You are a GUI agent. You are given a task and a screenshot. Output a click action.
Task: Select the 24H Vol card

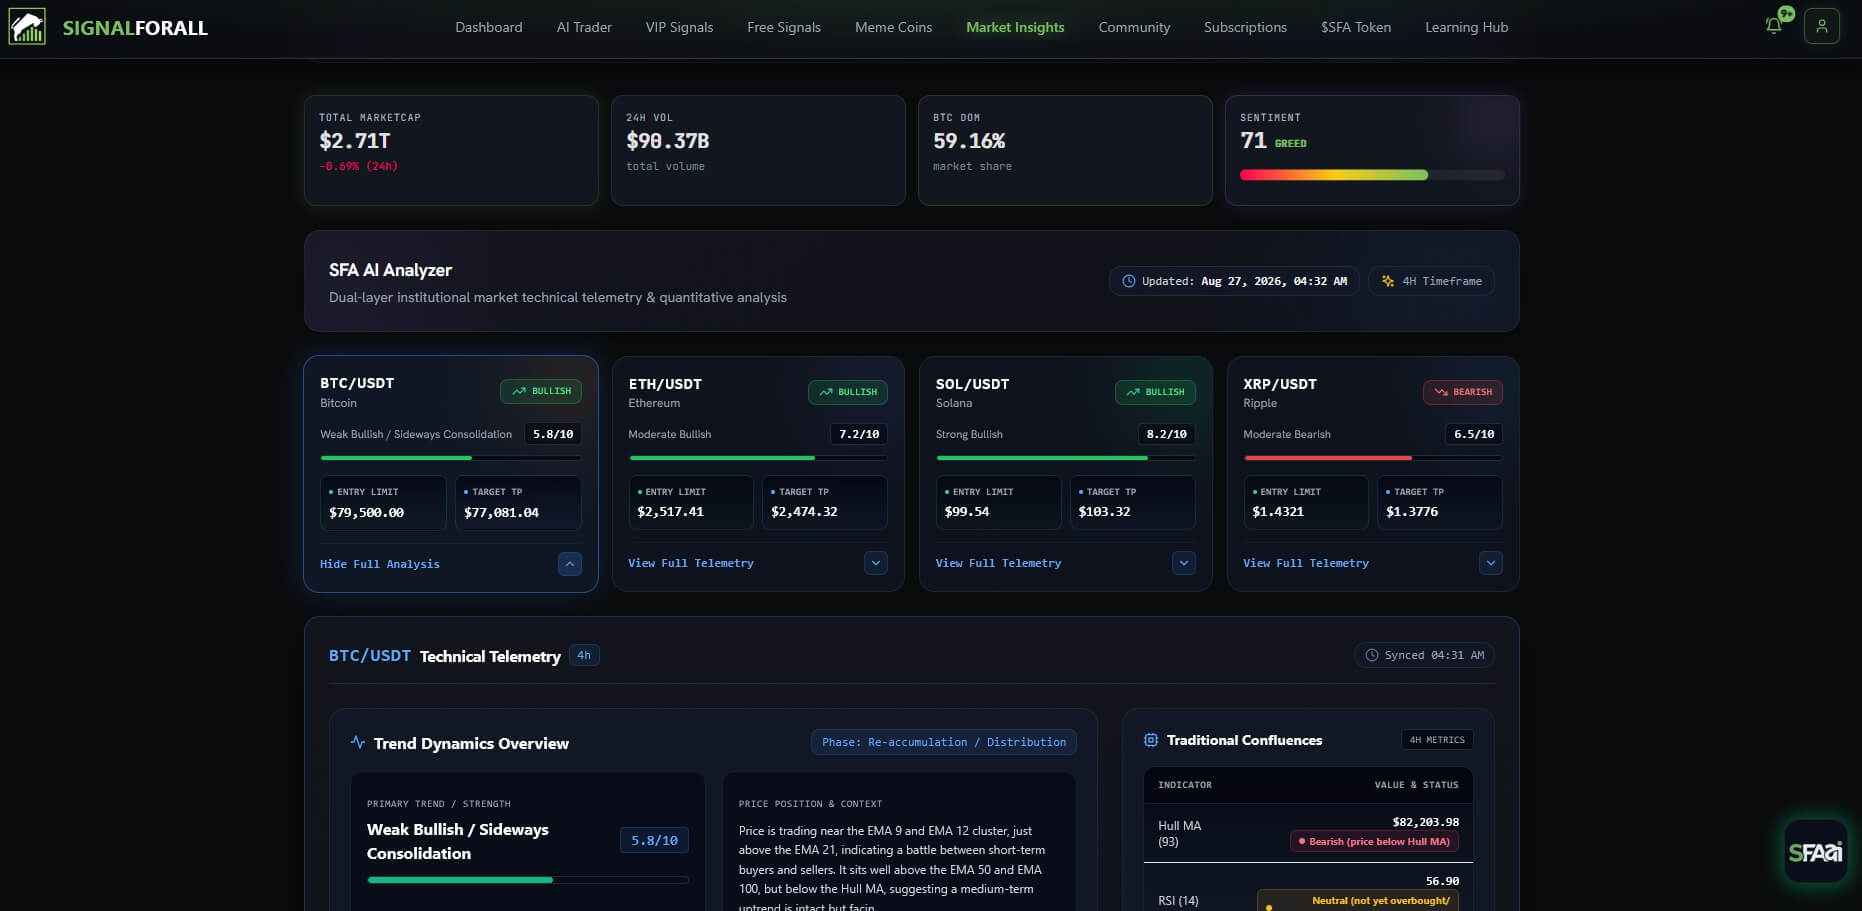758,150
